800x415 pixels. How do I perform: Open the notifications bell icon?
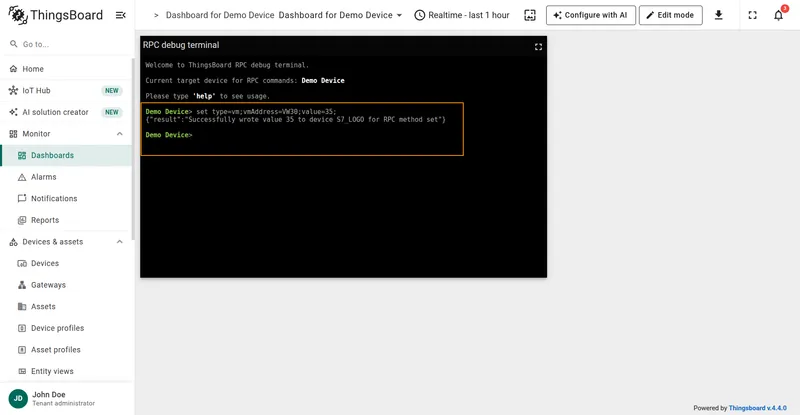click(x=779, y=15)
